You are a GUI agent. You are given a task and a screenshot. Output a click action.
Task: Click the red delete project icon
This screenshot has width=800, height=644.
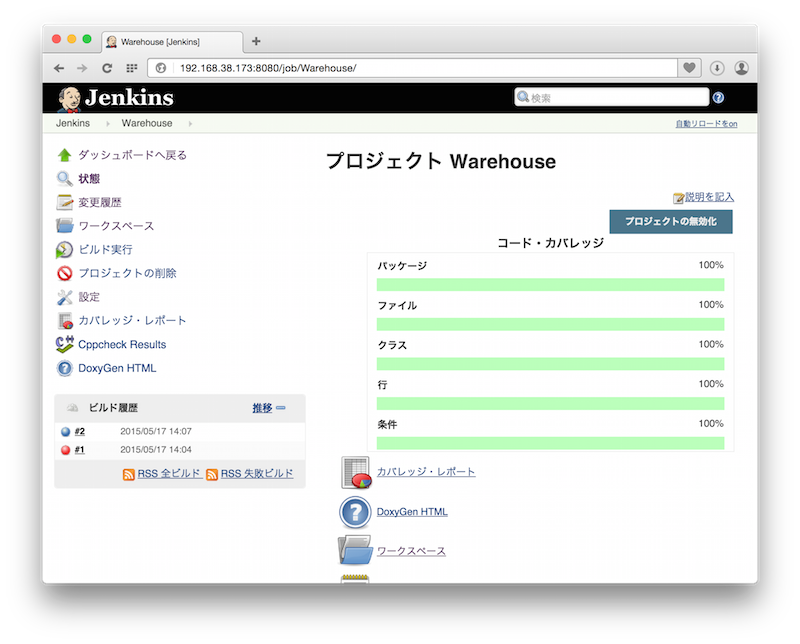point(65,273)
